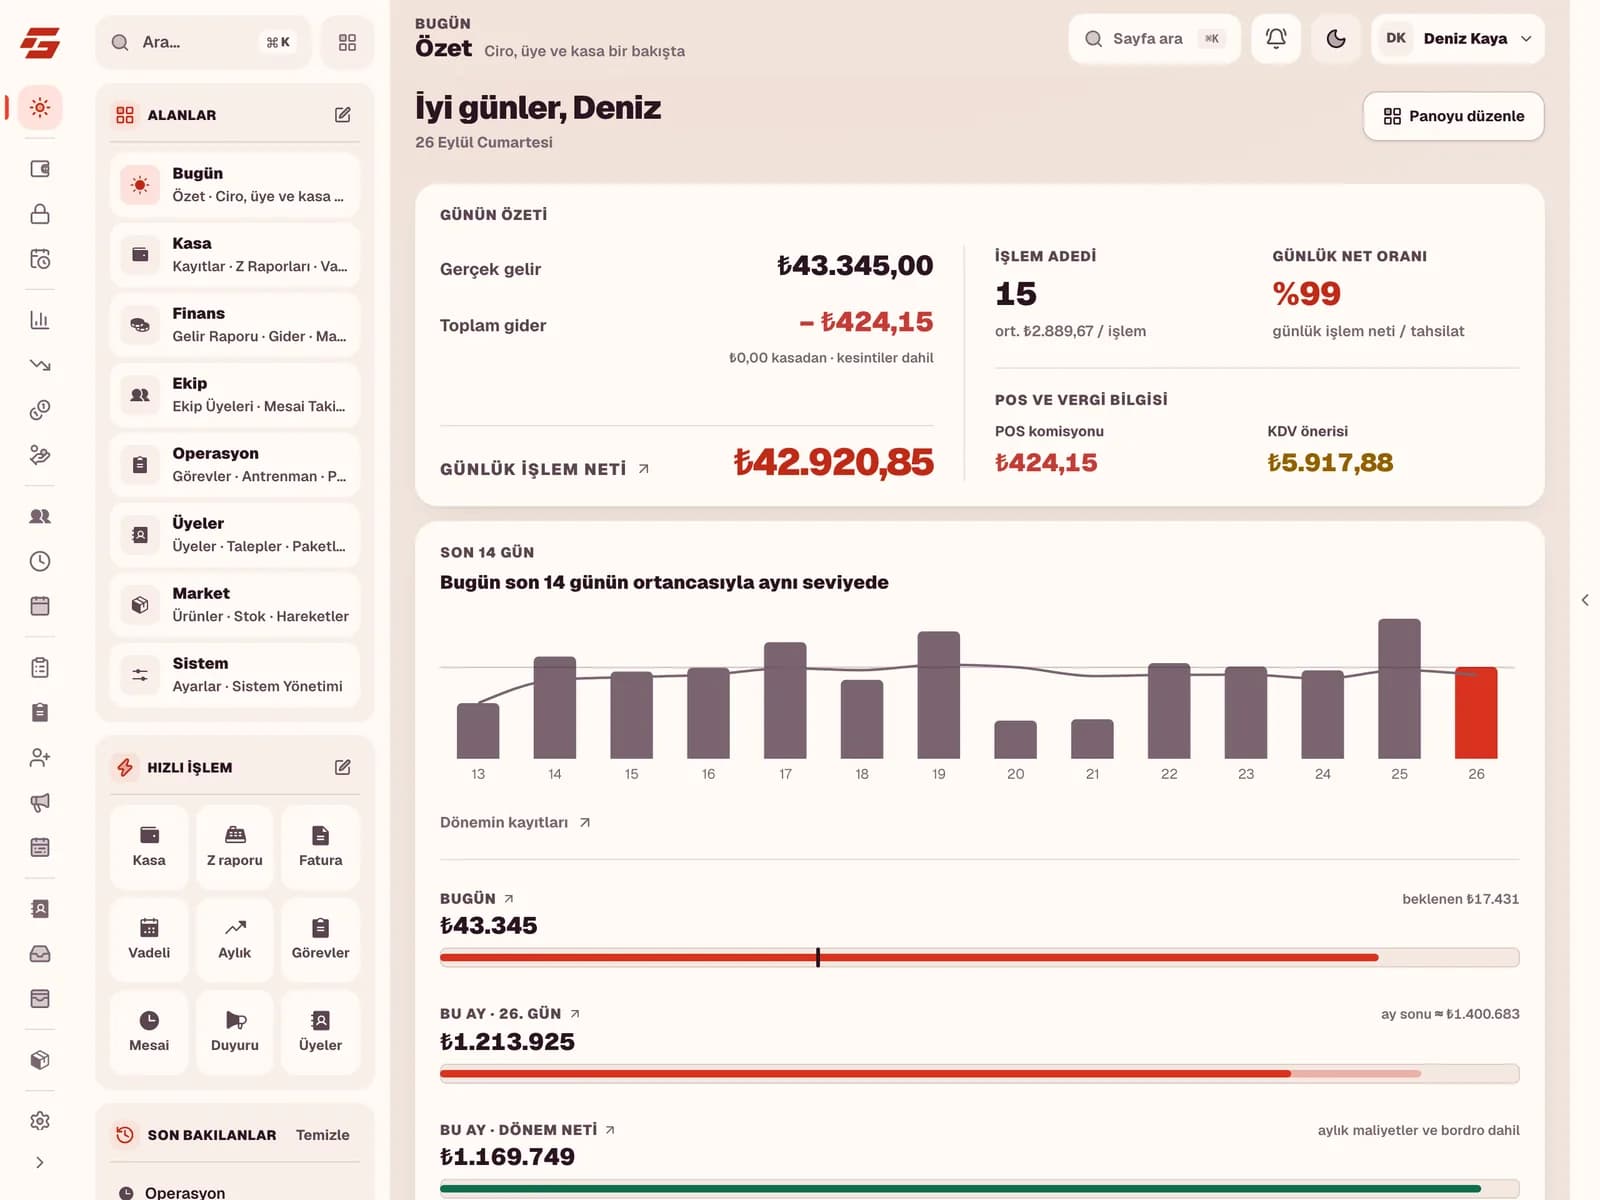Click the Sayfa ara search field
The image size is (1600, 1200).
point(1154,39)
